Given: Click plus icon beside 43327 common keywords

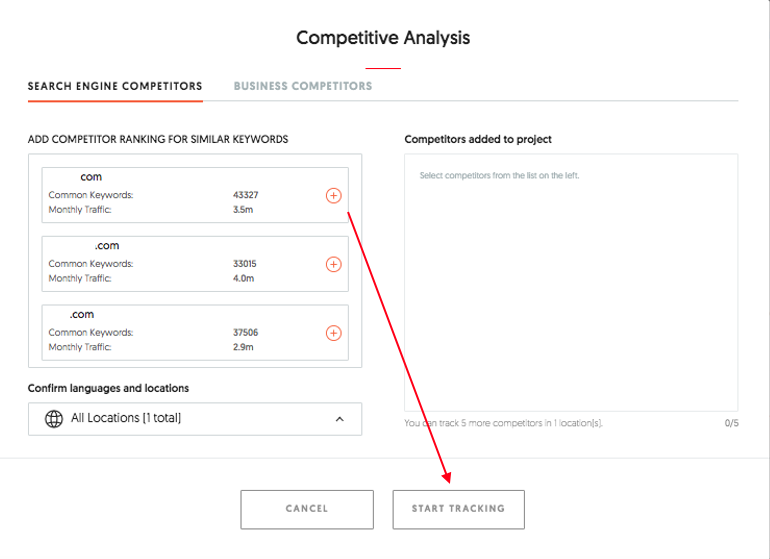Looking at the screenshot, I should (x=334, y=195).
